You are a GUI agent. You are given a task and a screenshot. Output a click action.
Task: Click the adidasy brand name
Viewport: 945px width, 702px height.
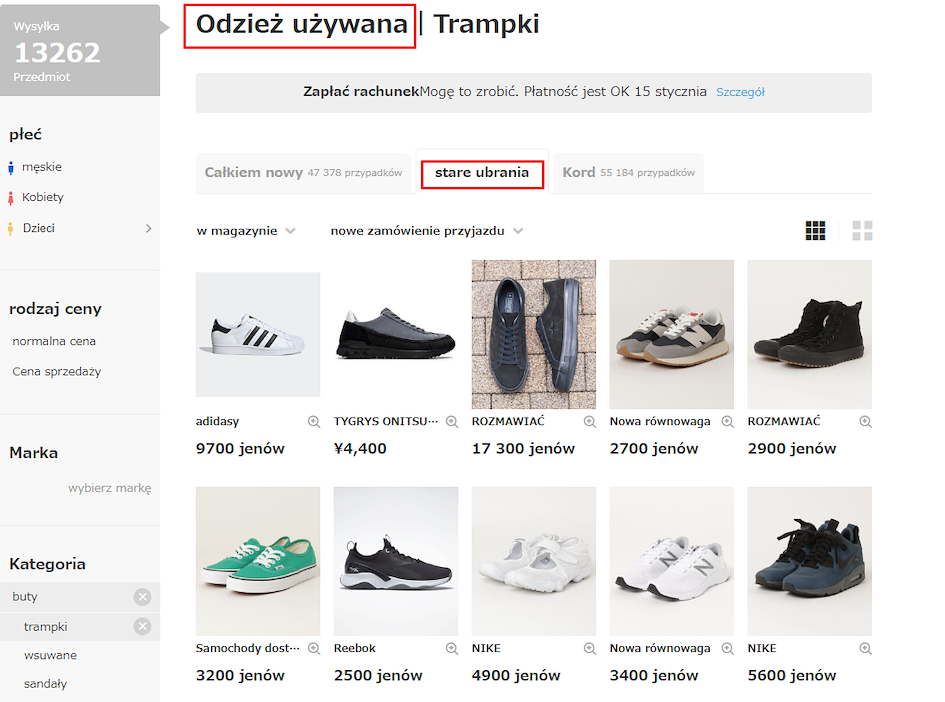pos(218,421)
